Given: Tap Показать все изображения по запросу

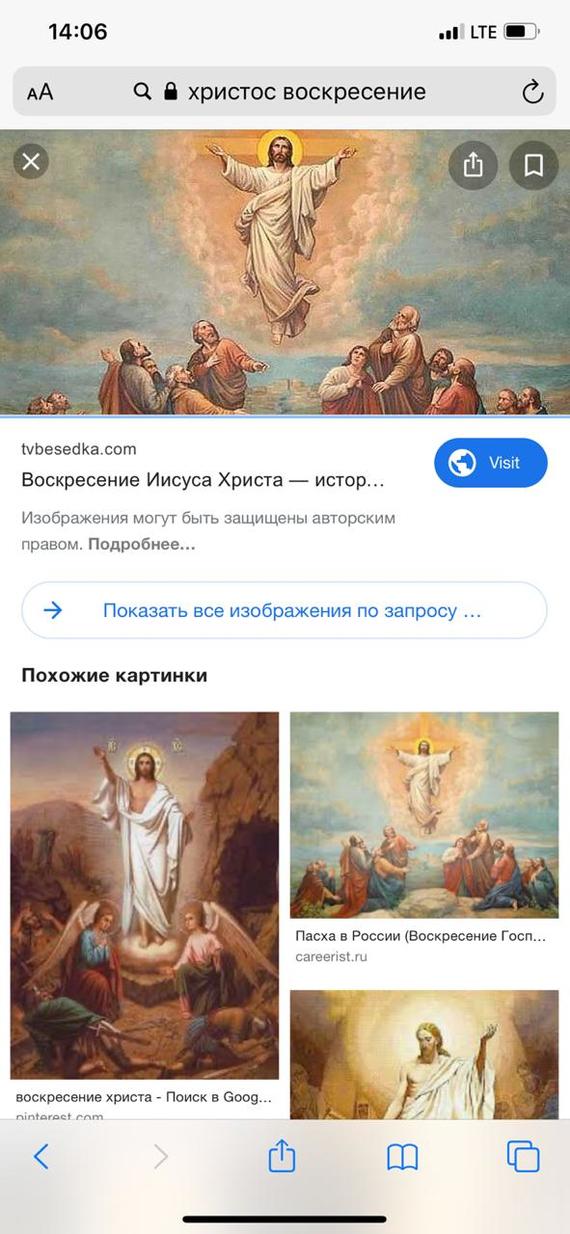Looking at the screenshot, I should click(x=285, y=610).
